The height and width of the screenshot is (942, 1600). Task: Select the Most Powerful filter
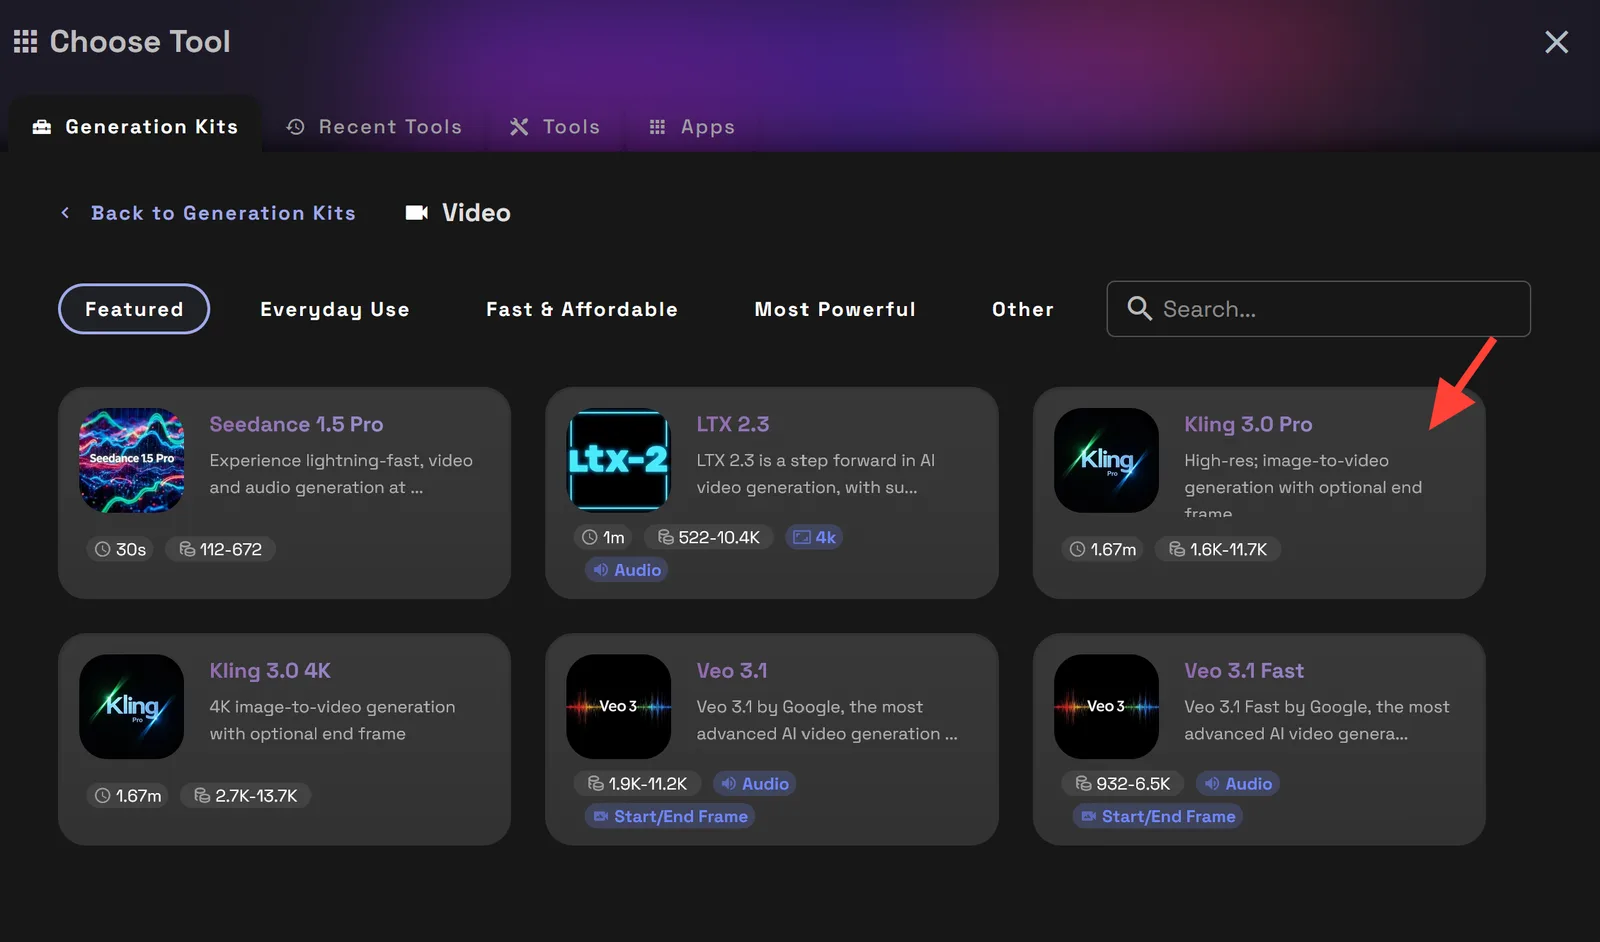point(835,309)
